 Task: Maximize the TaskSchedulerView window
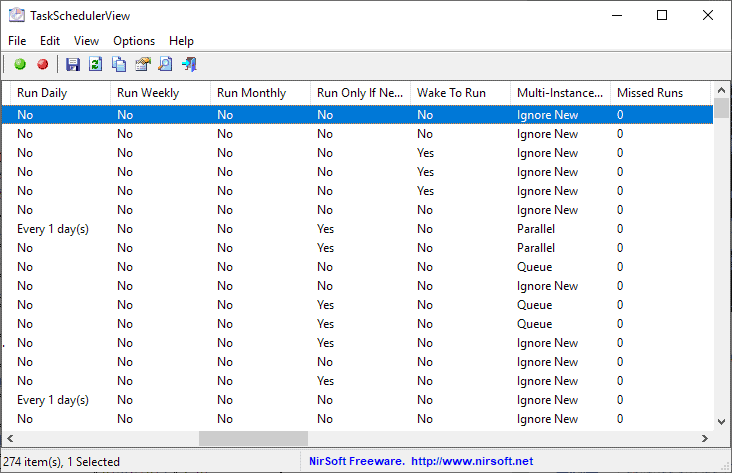pos(662,15)
